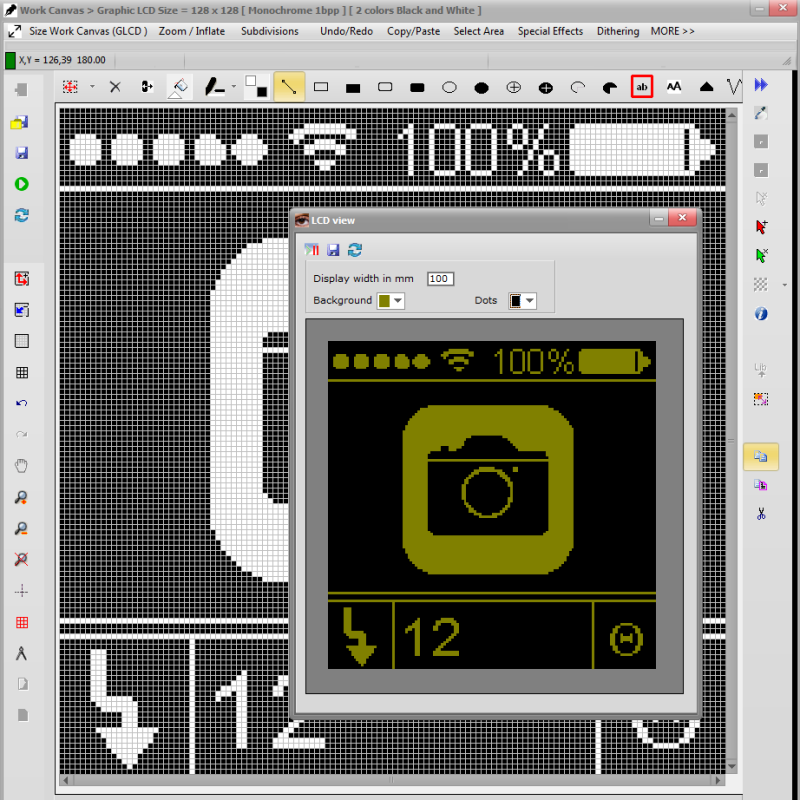
Task: Expand the MORE >> menu
Action: tap(672, 31)
